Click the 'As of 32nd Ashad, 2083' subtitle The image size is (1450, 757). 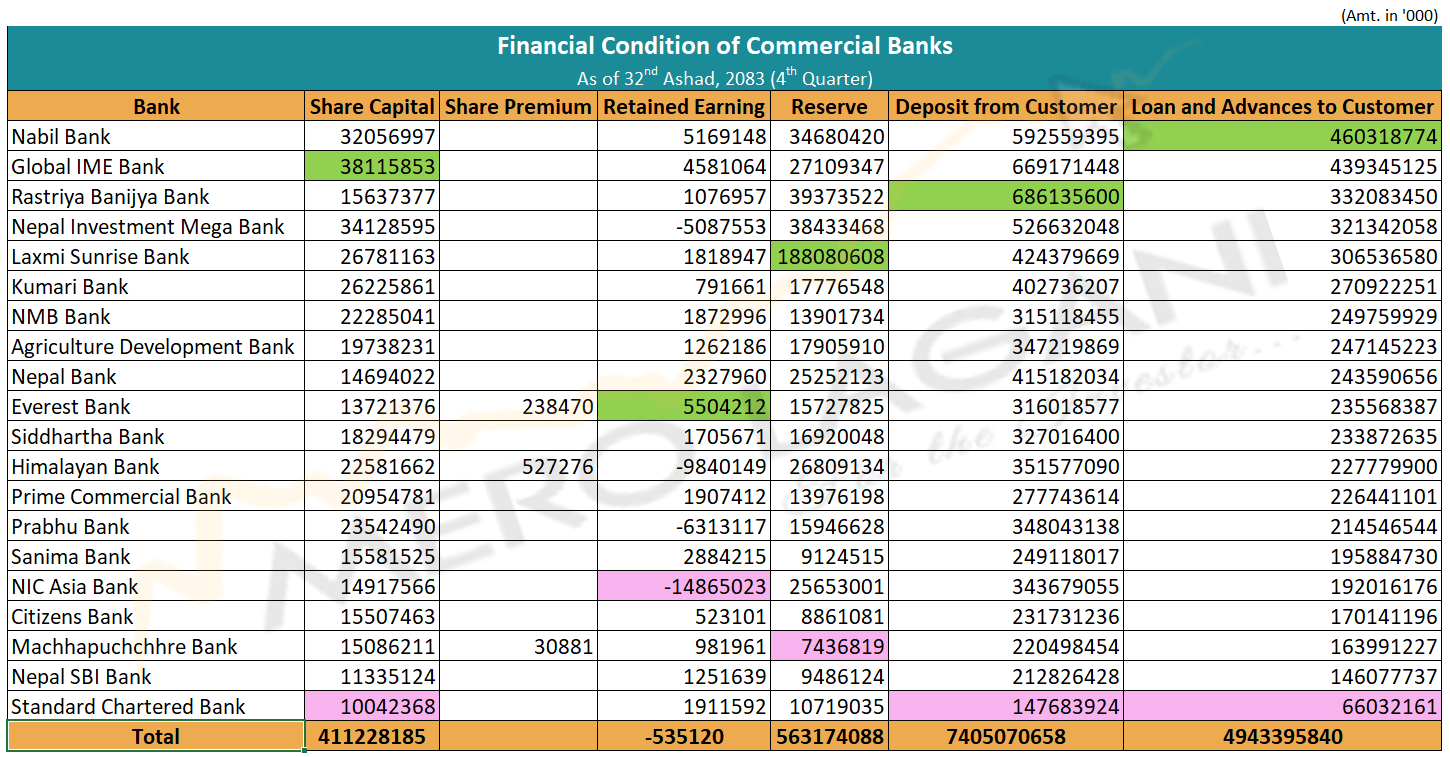[x=725, y=78]
